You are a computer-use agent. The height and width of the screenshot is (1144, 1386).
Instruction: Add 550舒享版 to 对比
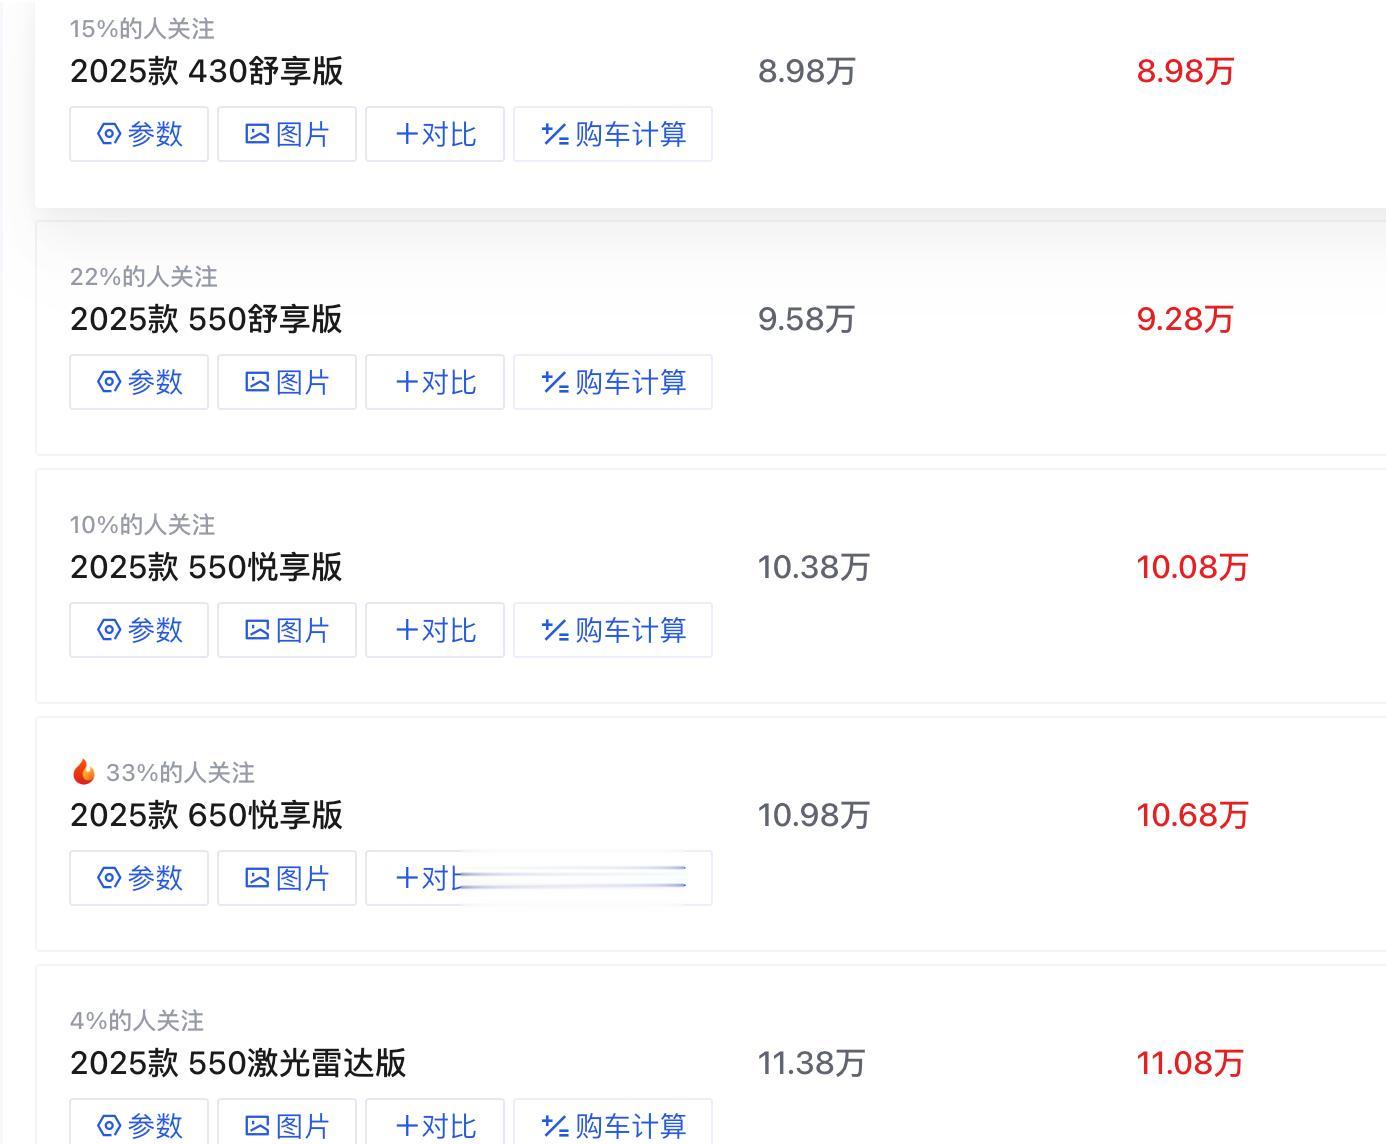tap(435, 382)
